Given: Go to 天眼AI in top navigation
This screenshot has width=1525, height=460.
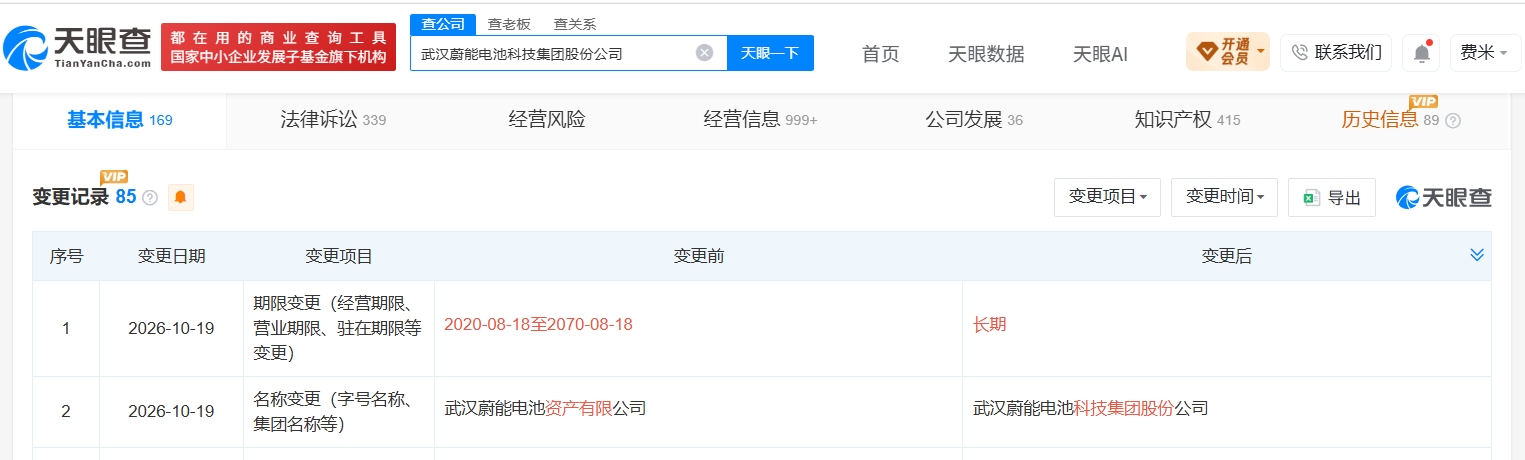Looking at the screenshot, I should pyautogui.click(x=1100, y=54).
